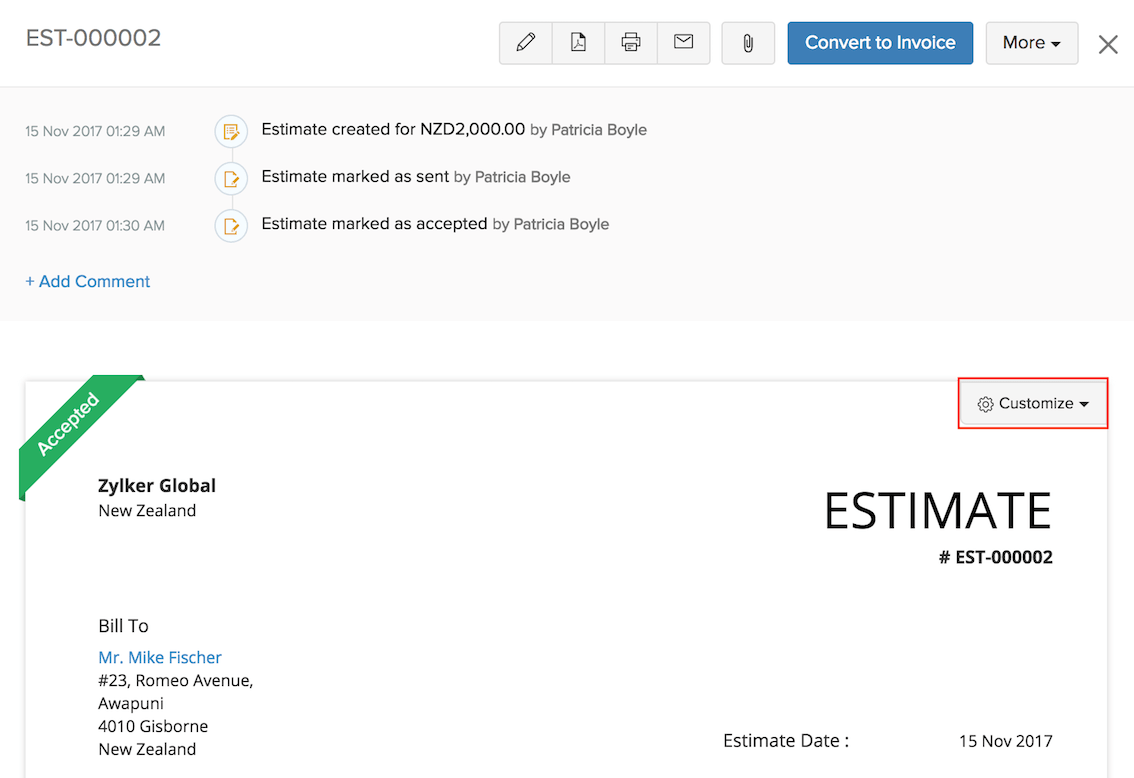Expand the Customize dropdown
The height and width of the screenshot is (778, 1134).
[x=1033, y=404]
